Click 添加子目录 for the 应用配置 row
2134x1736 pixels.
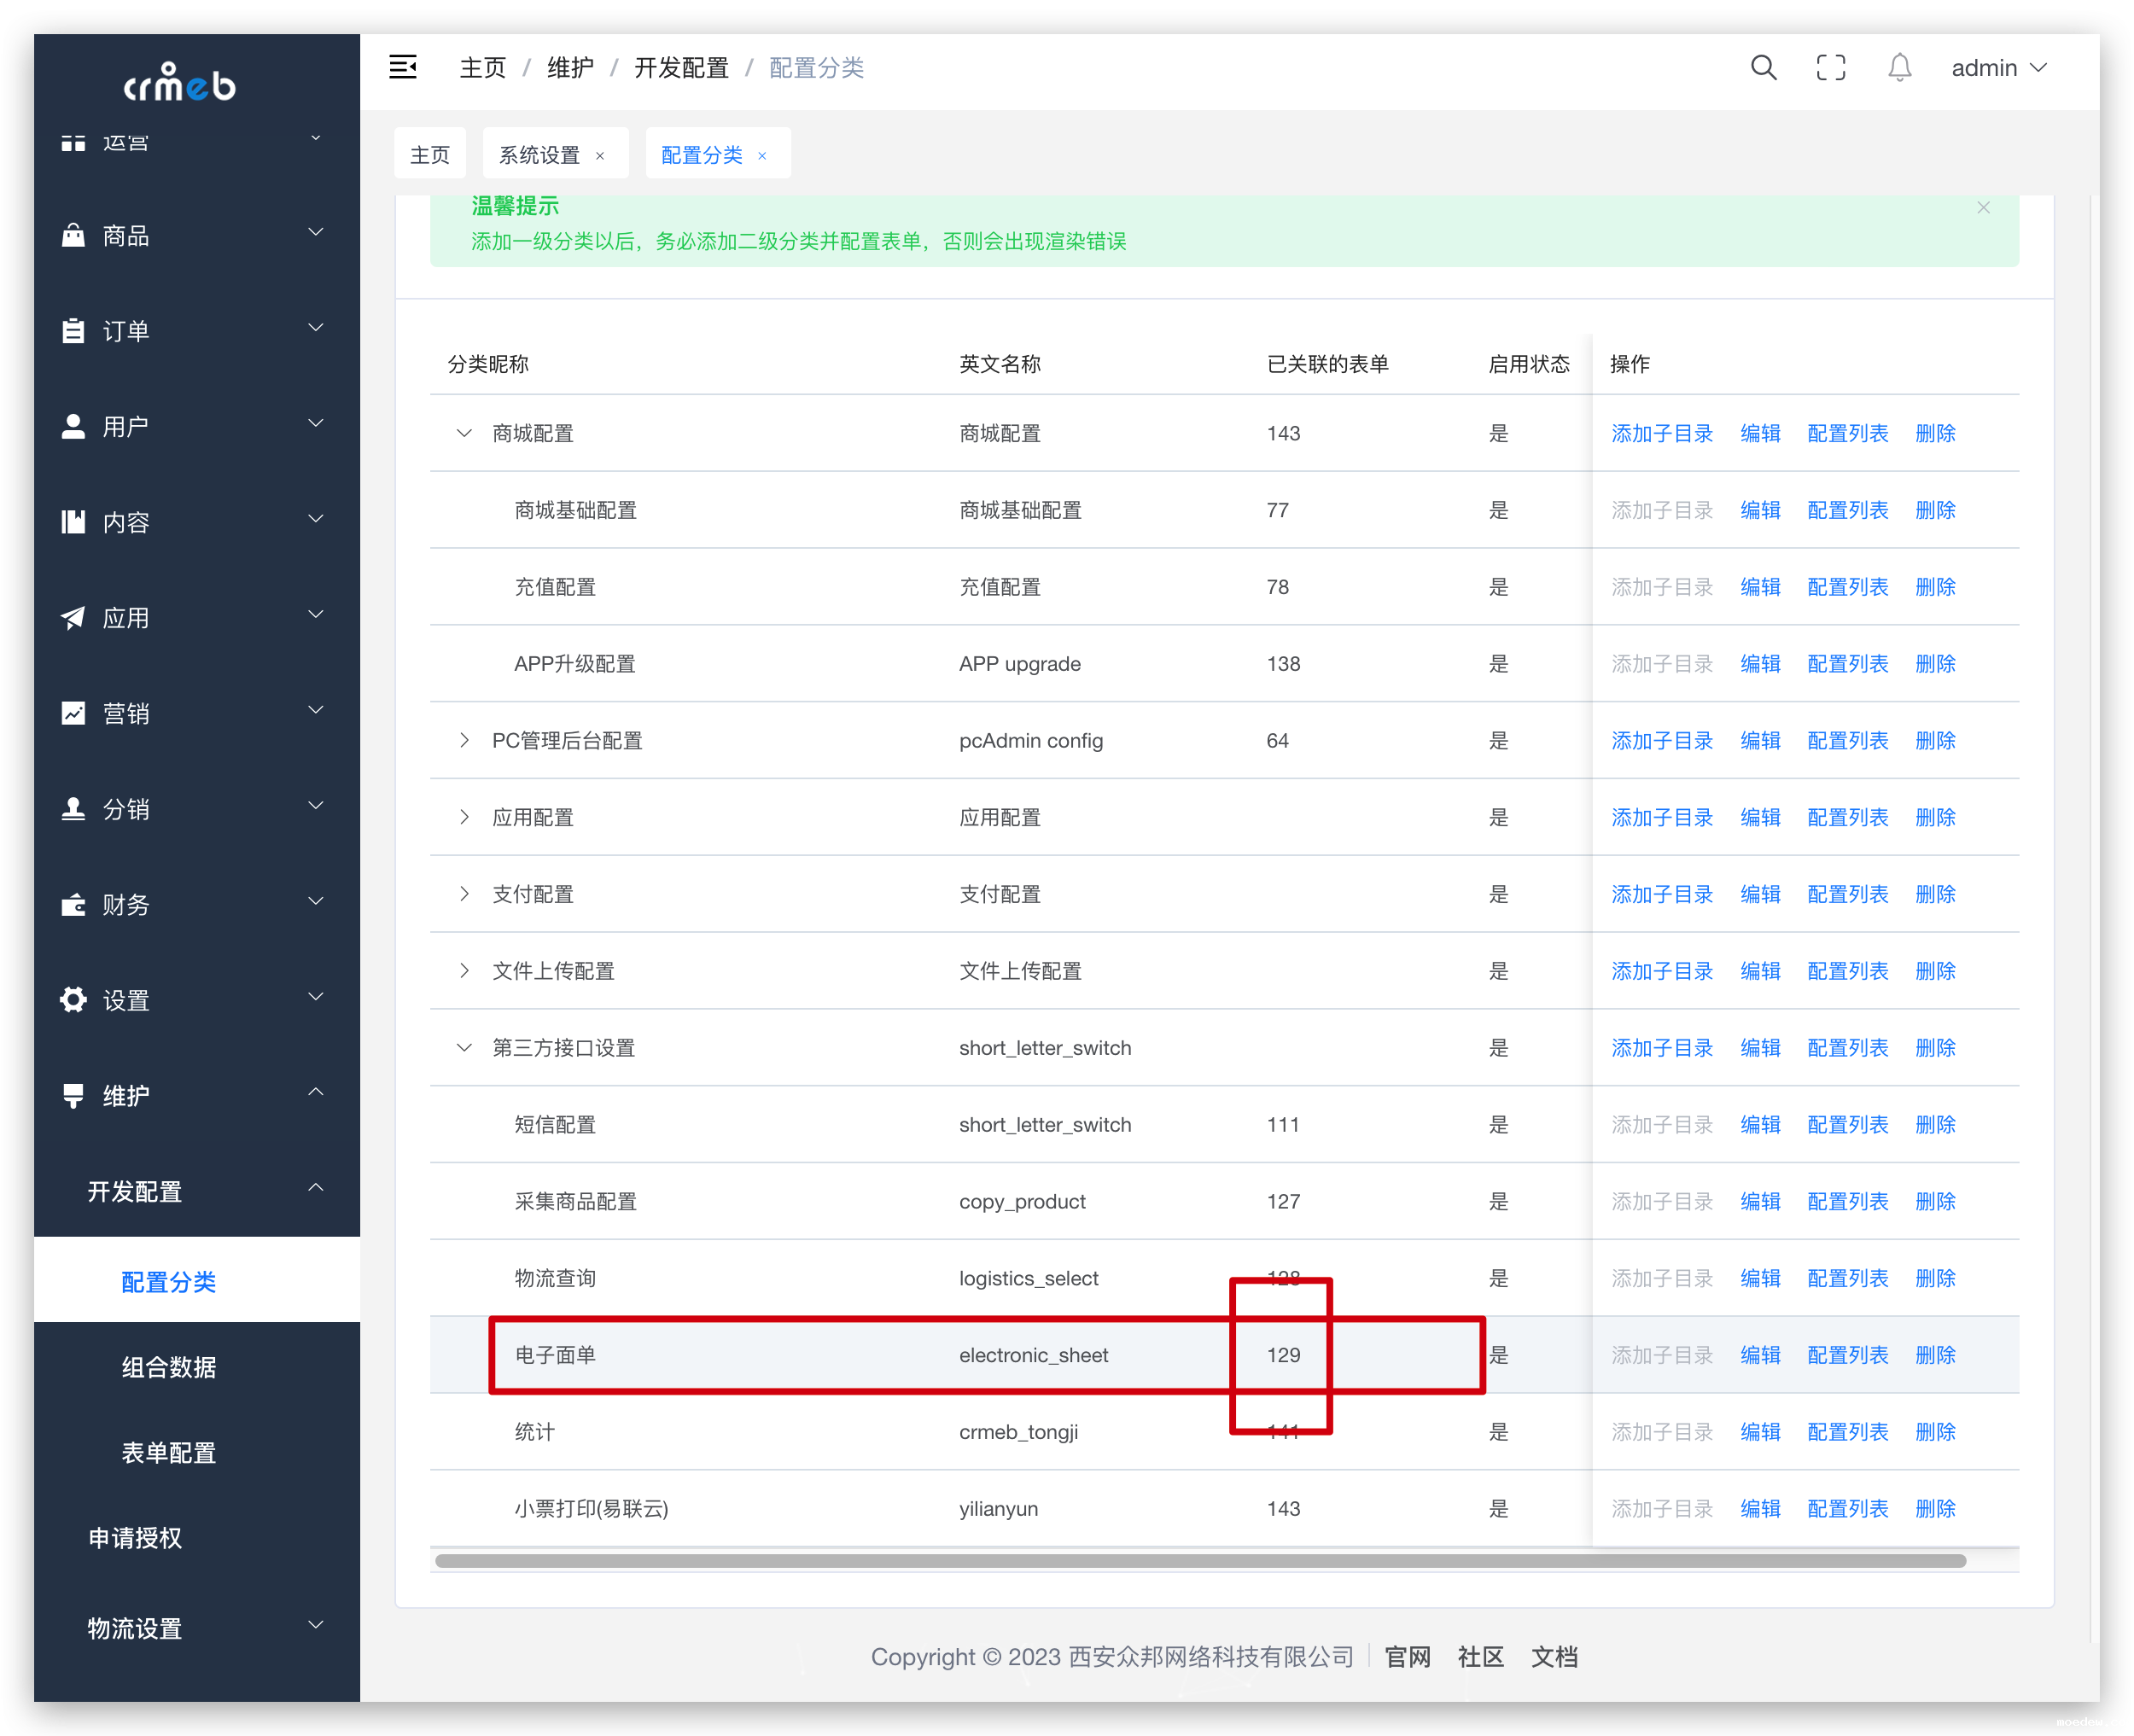point(1661,817)
